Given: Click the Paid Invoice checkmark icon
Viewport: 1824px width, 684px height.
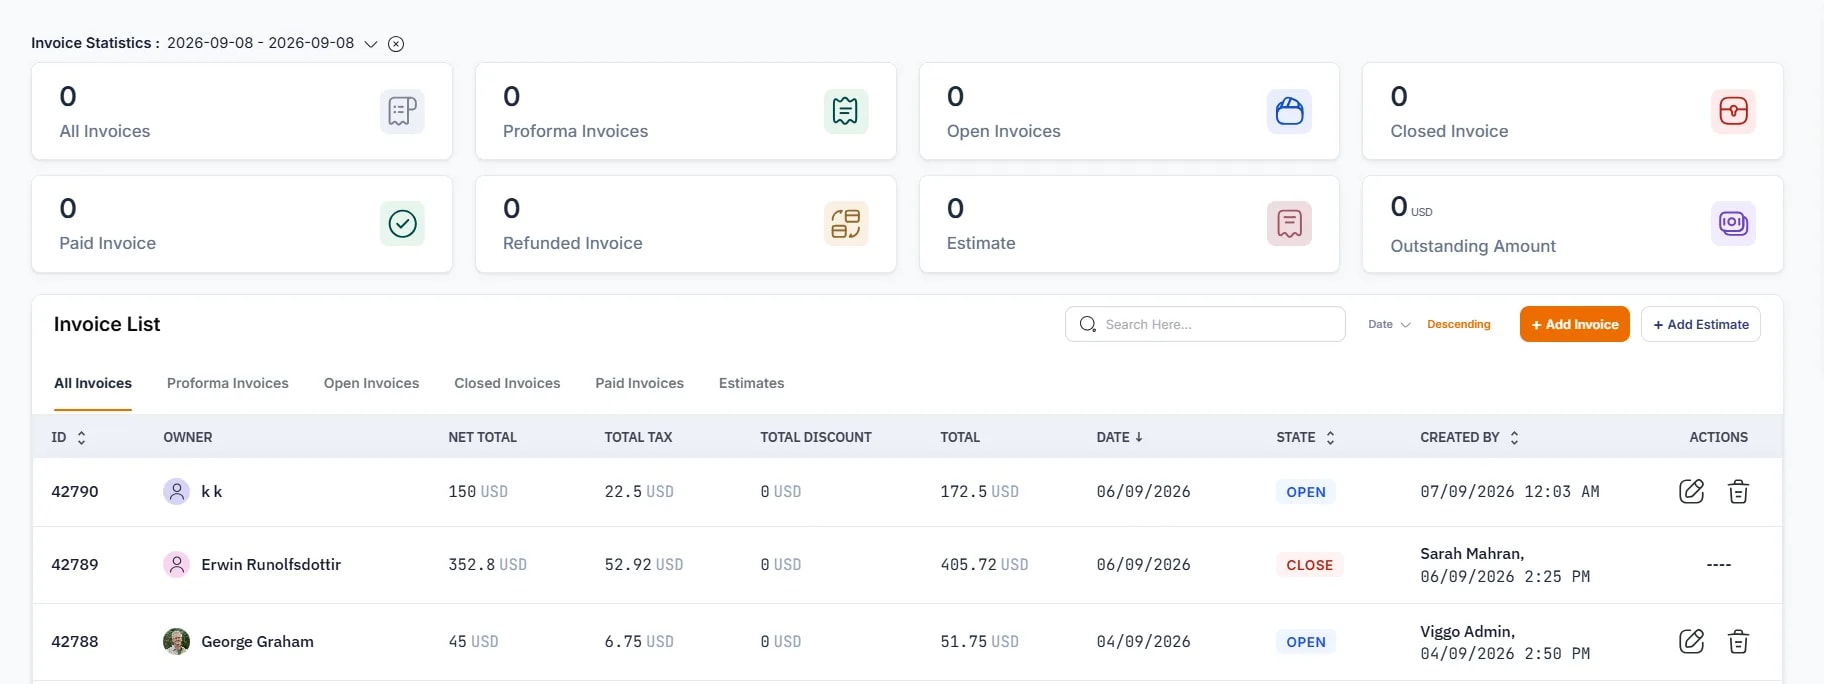Looking at the screenshot, I should pyautogui.click(x=402, y=223).
